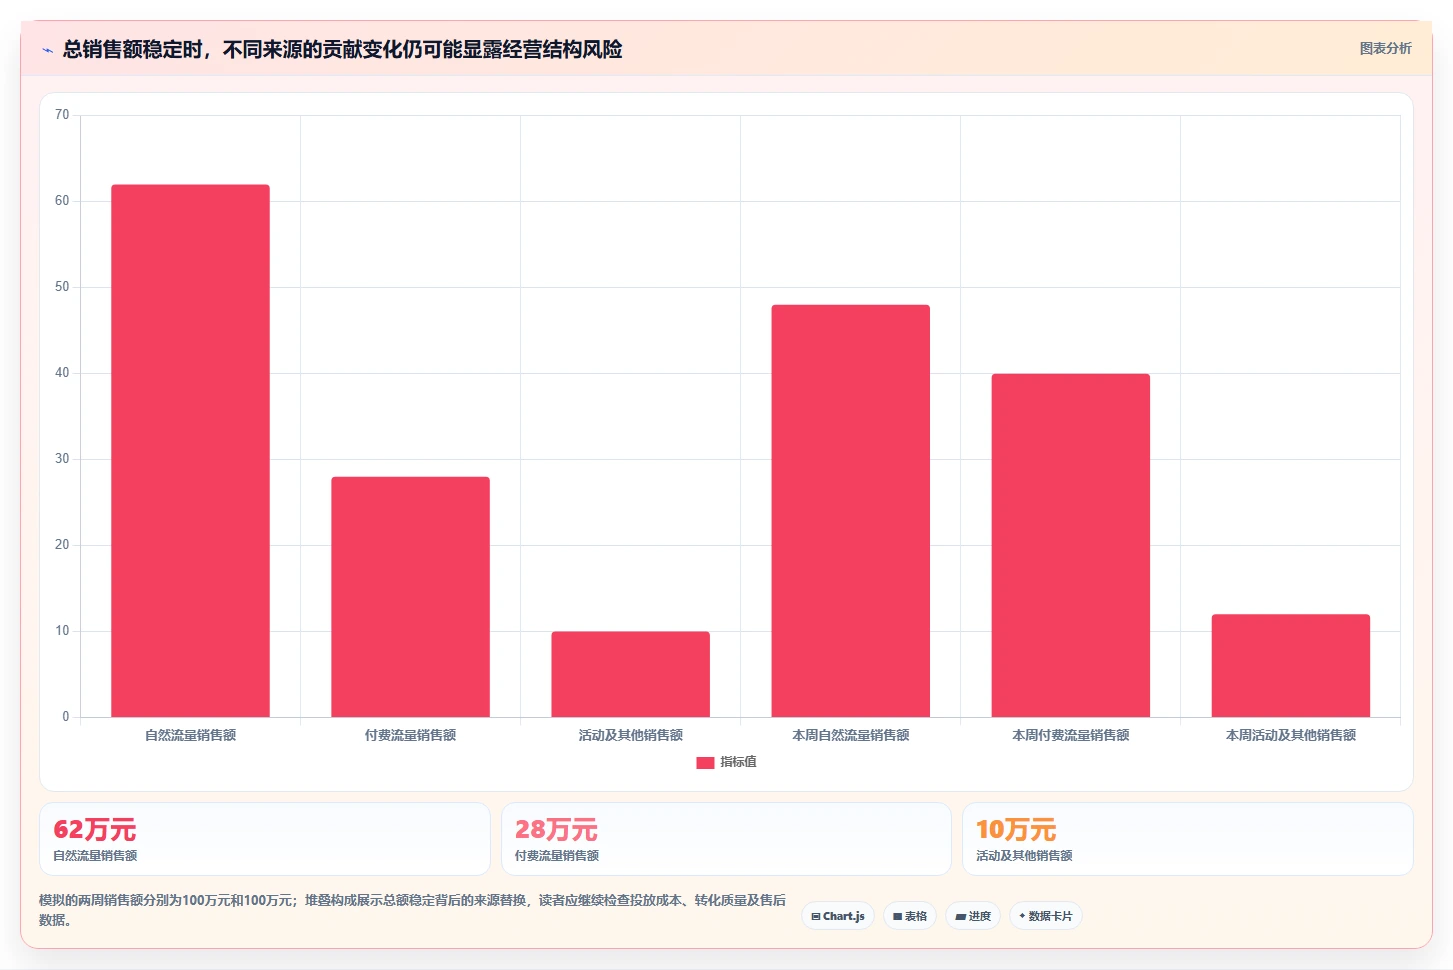Click the footnote text starting 模拟的两周销售额
The width and height of the screenshot is (1453, 970).
click(x=412, y=910)
